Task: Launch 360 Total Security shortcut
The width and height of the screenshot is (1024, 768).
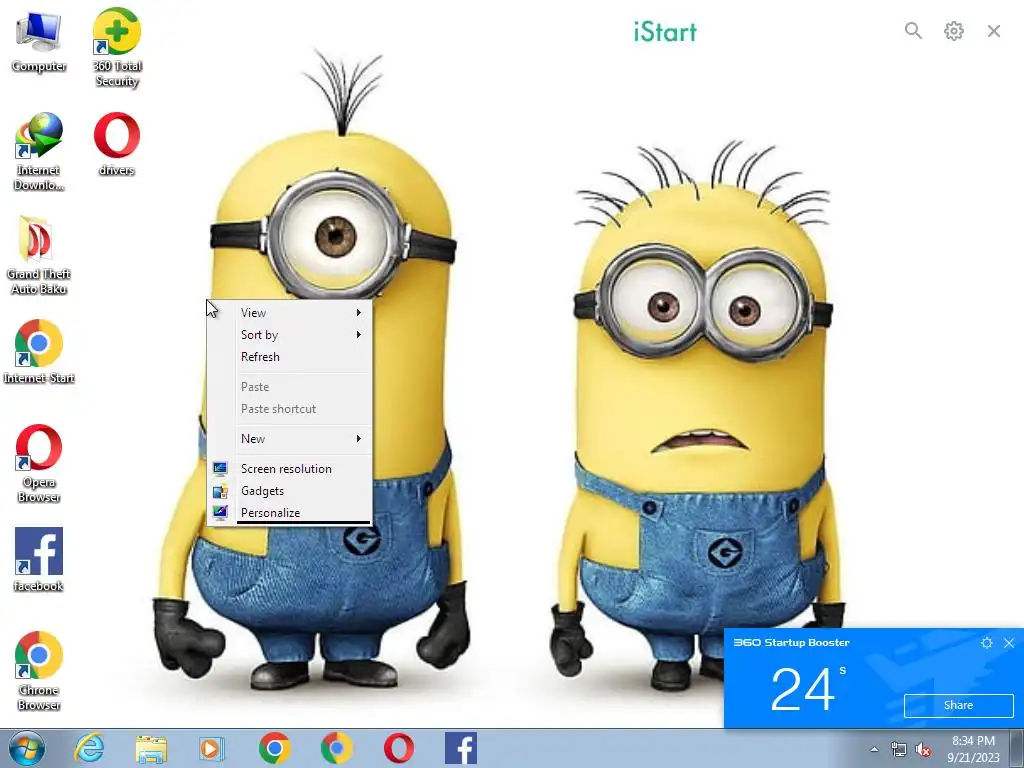Action: [117, 47]
